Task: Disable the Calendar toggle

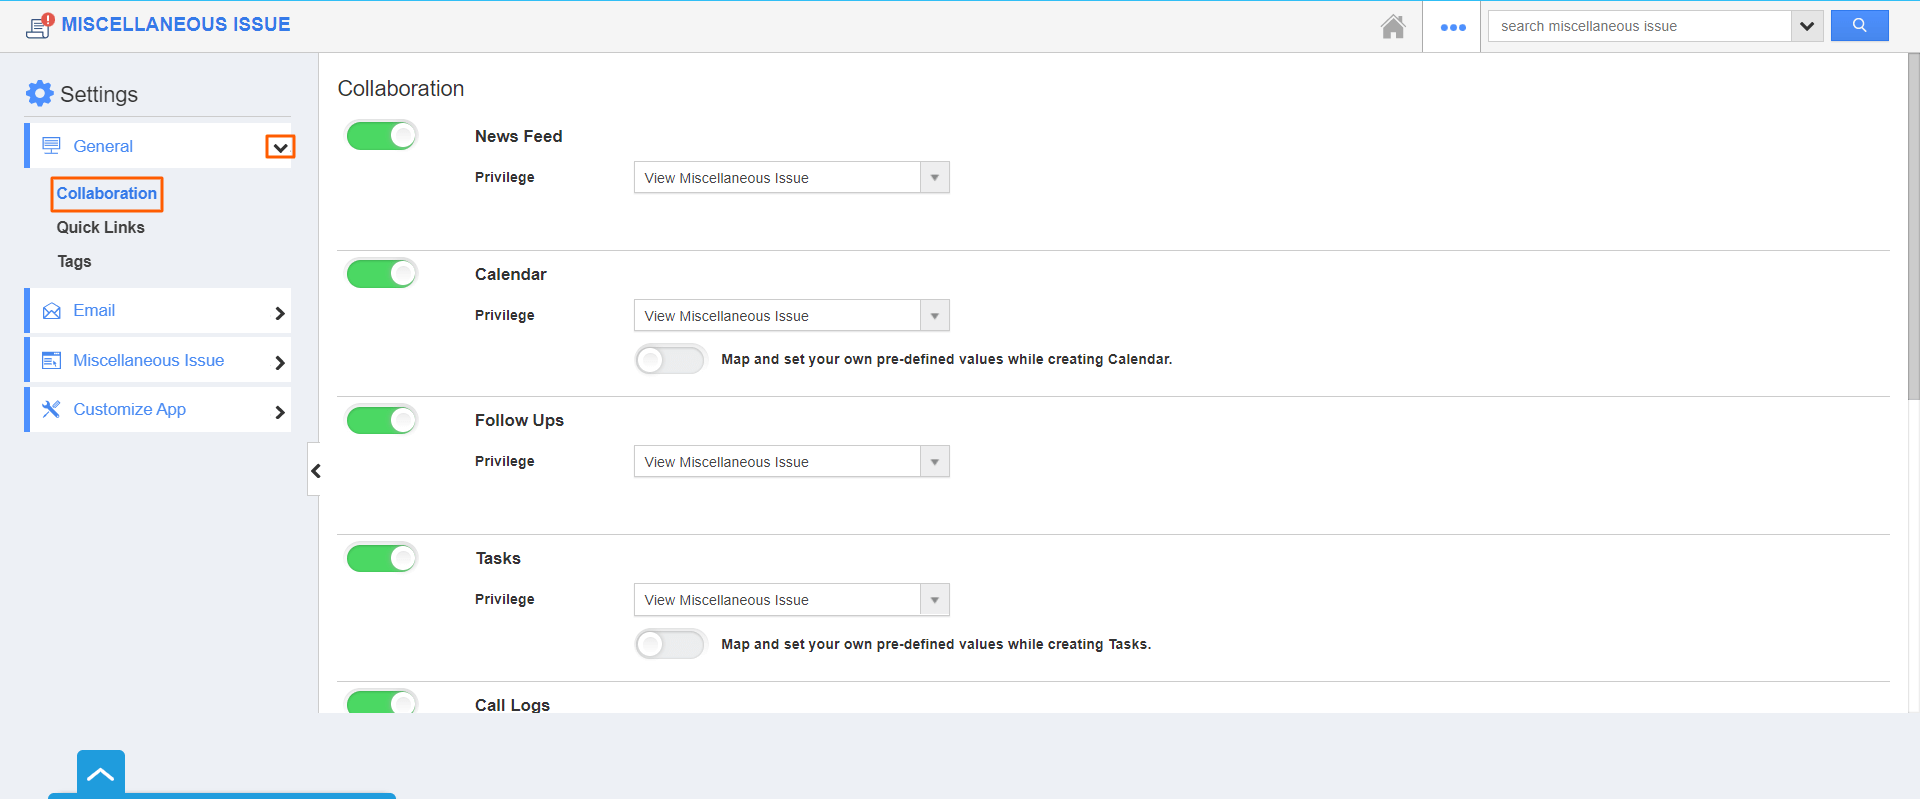Action: (381, 273)
